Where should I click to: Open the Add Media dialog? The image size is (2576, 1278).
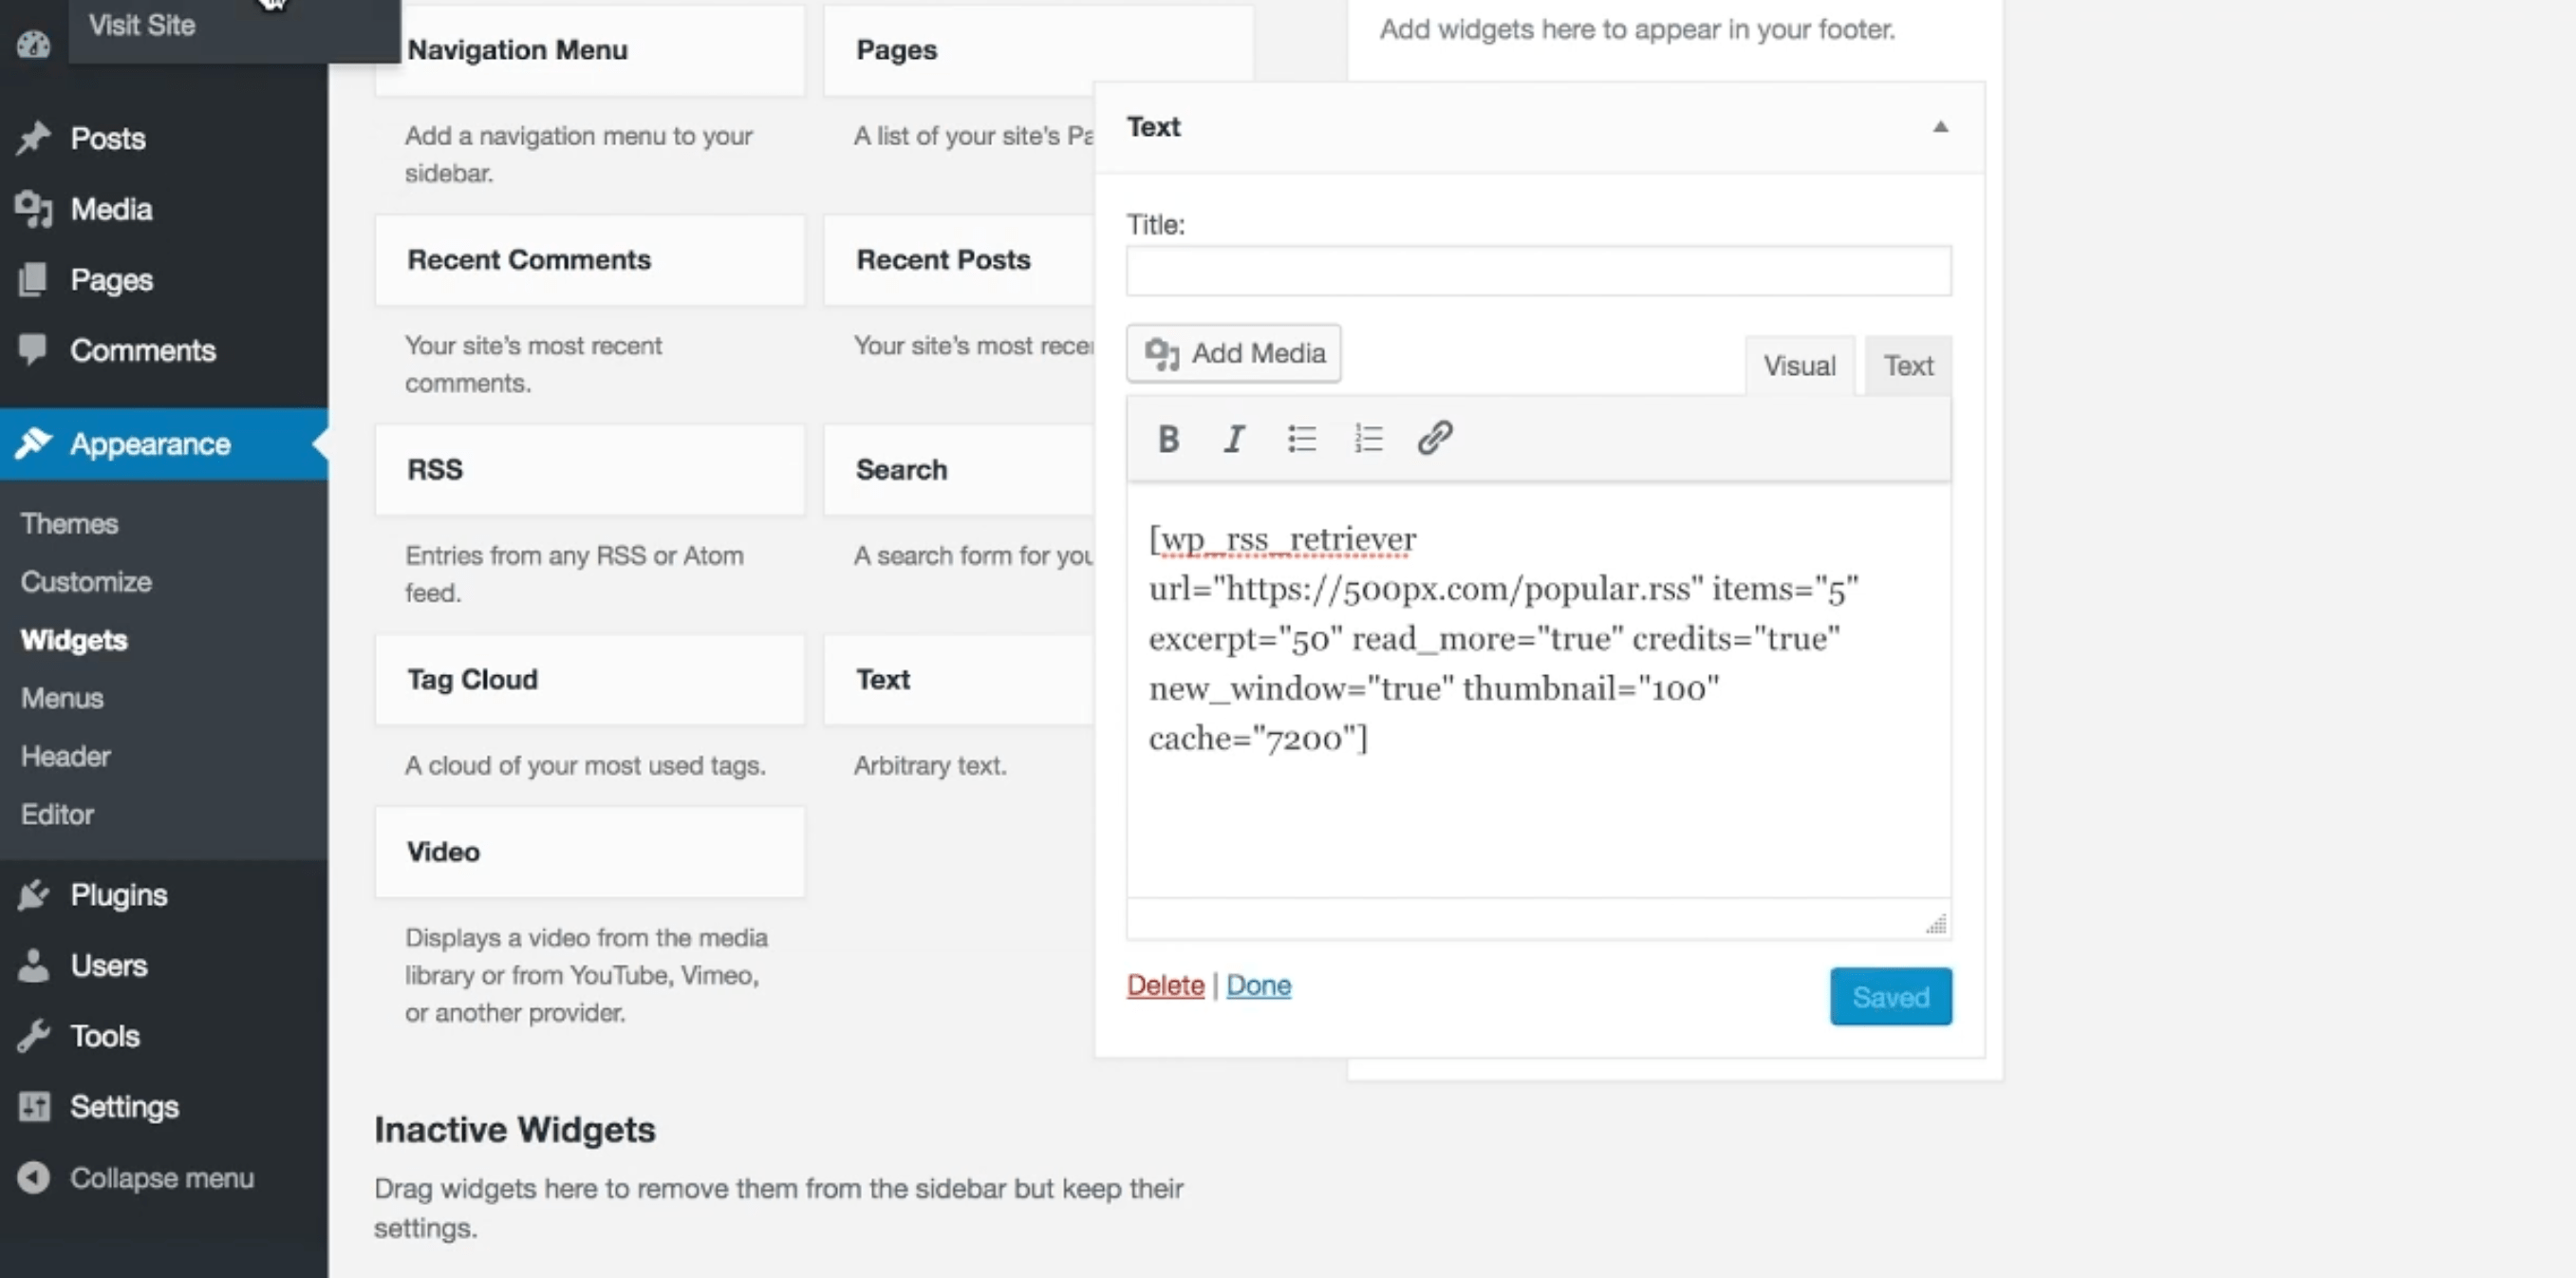click(1233, 353)
